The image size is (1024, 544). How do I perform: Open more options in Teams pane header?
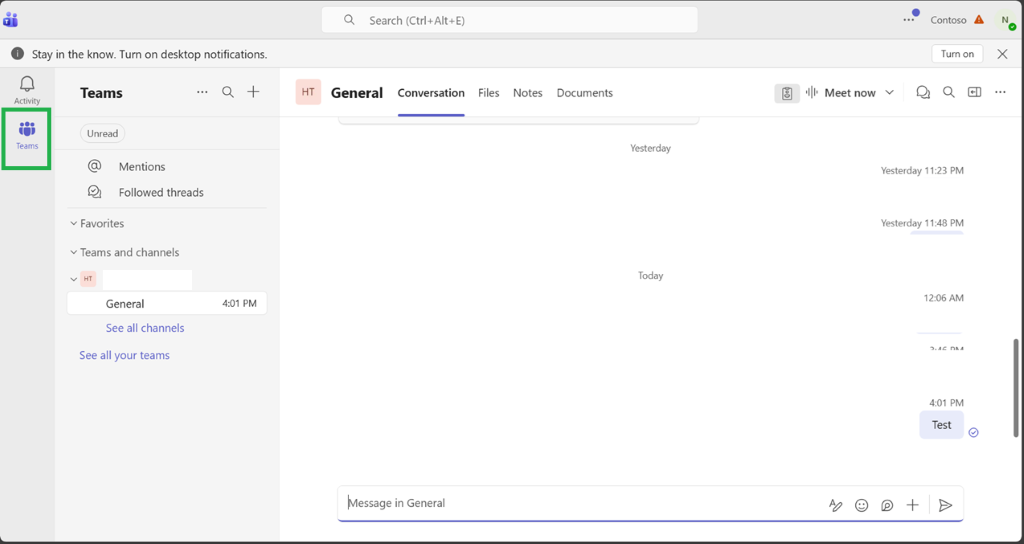202,92
